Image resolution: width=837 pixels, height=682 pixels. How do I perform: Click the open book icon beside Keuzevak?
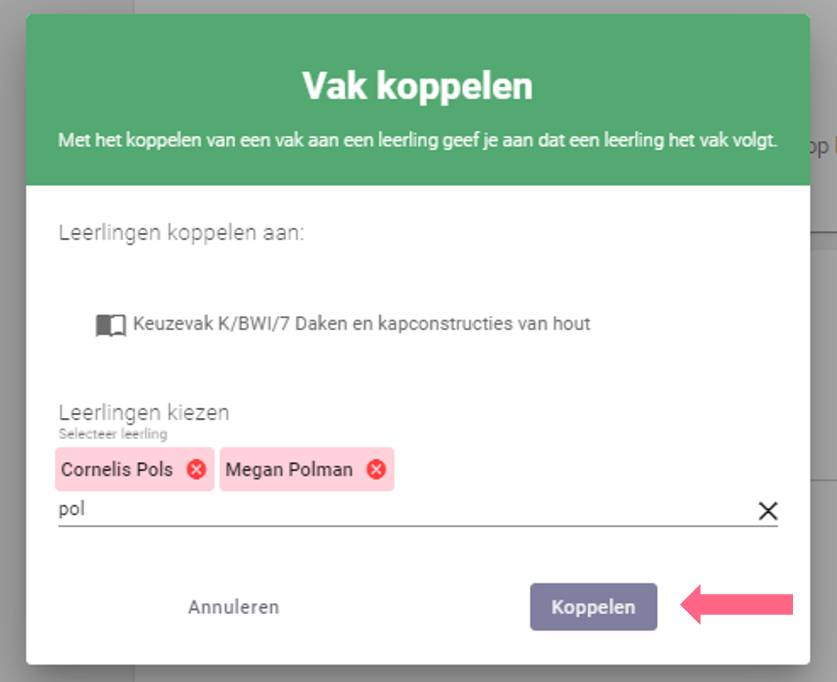point(110,324)
